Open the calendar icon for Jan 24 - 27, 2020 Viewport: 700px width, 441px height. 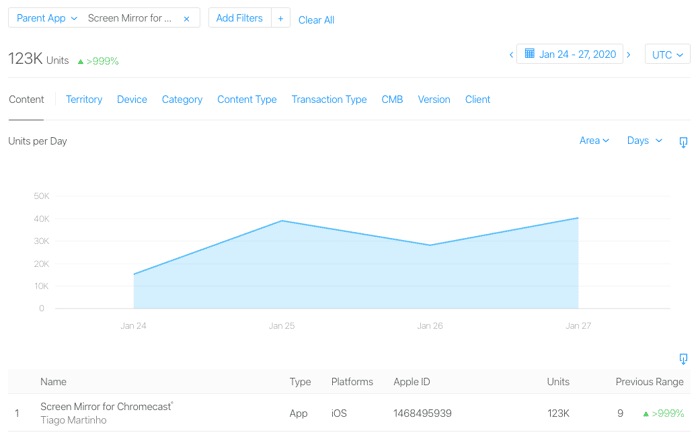(x=529, y=54)
